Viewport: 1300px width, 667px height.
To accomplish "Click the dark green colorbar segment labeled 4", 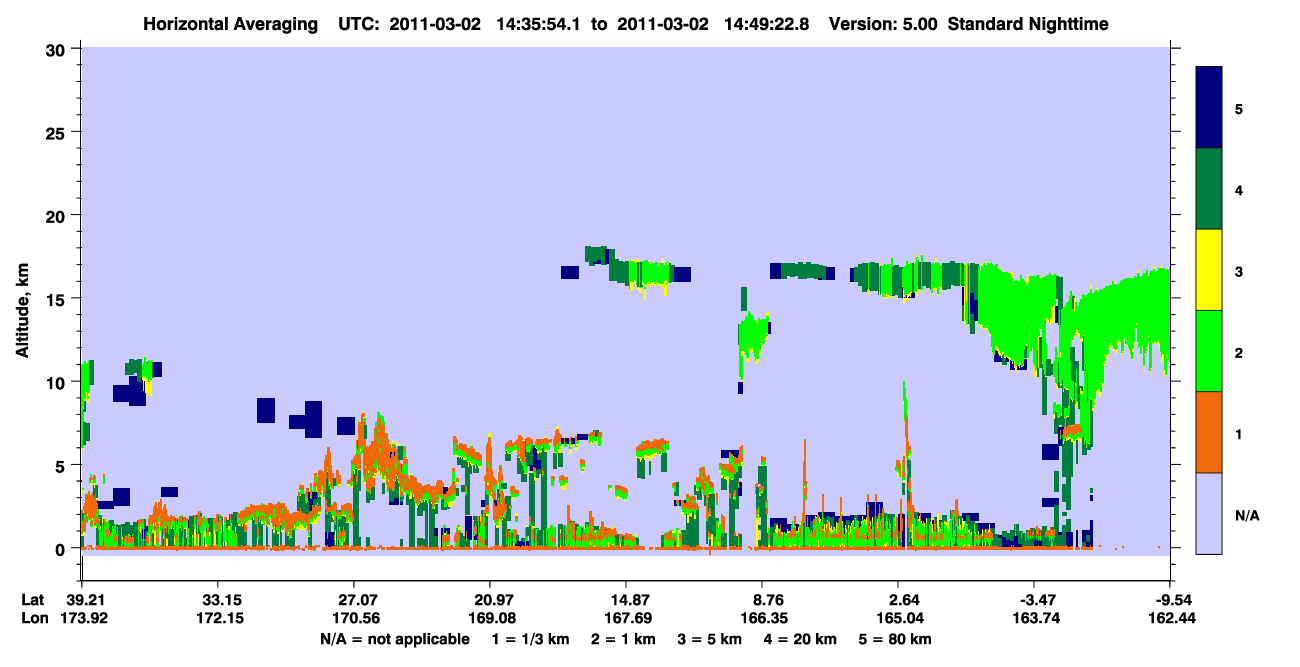I will tap(1209, 189).
